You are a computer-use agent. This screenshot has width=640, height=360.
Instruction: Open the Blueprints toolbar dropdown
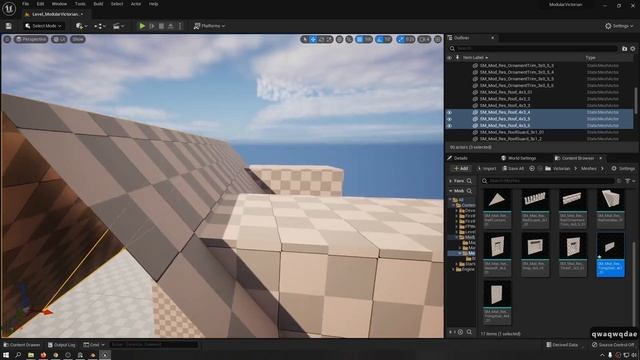100,26
